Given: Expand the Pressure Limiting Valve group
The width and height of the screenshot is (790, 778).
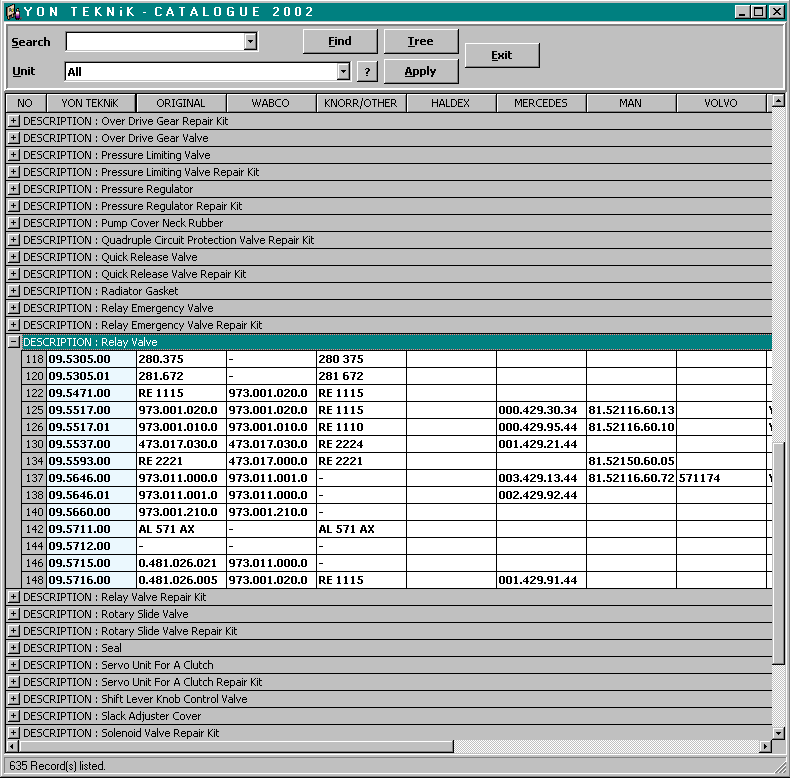Looking at the screenshot, I should tap(14, 155).
